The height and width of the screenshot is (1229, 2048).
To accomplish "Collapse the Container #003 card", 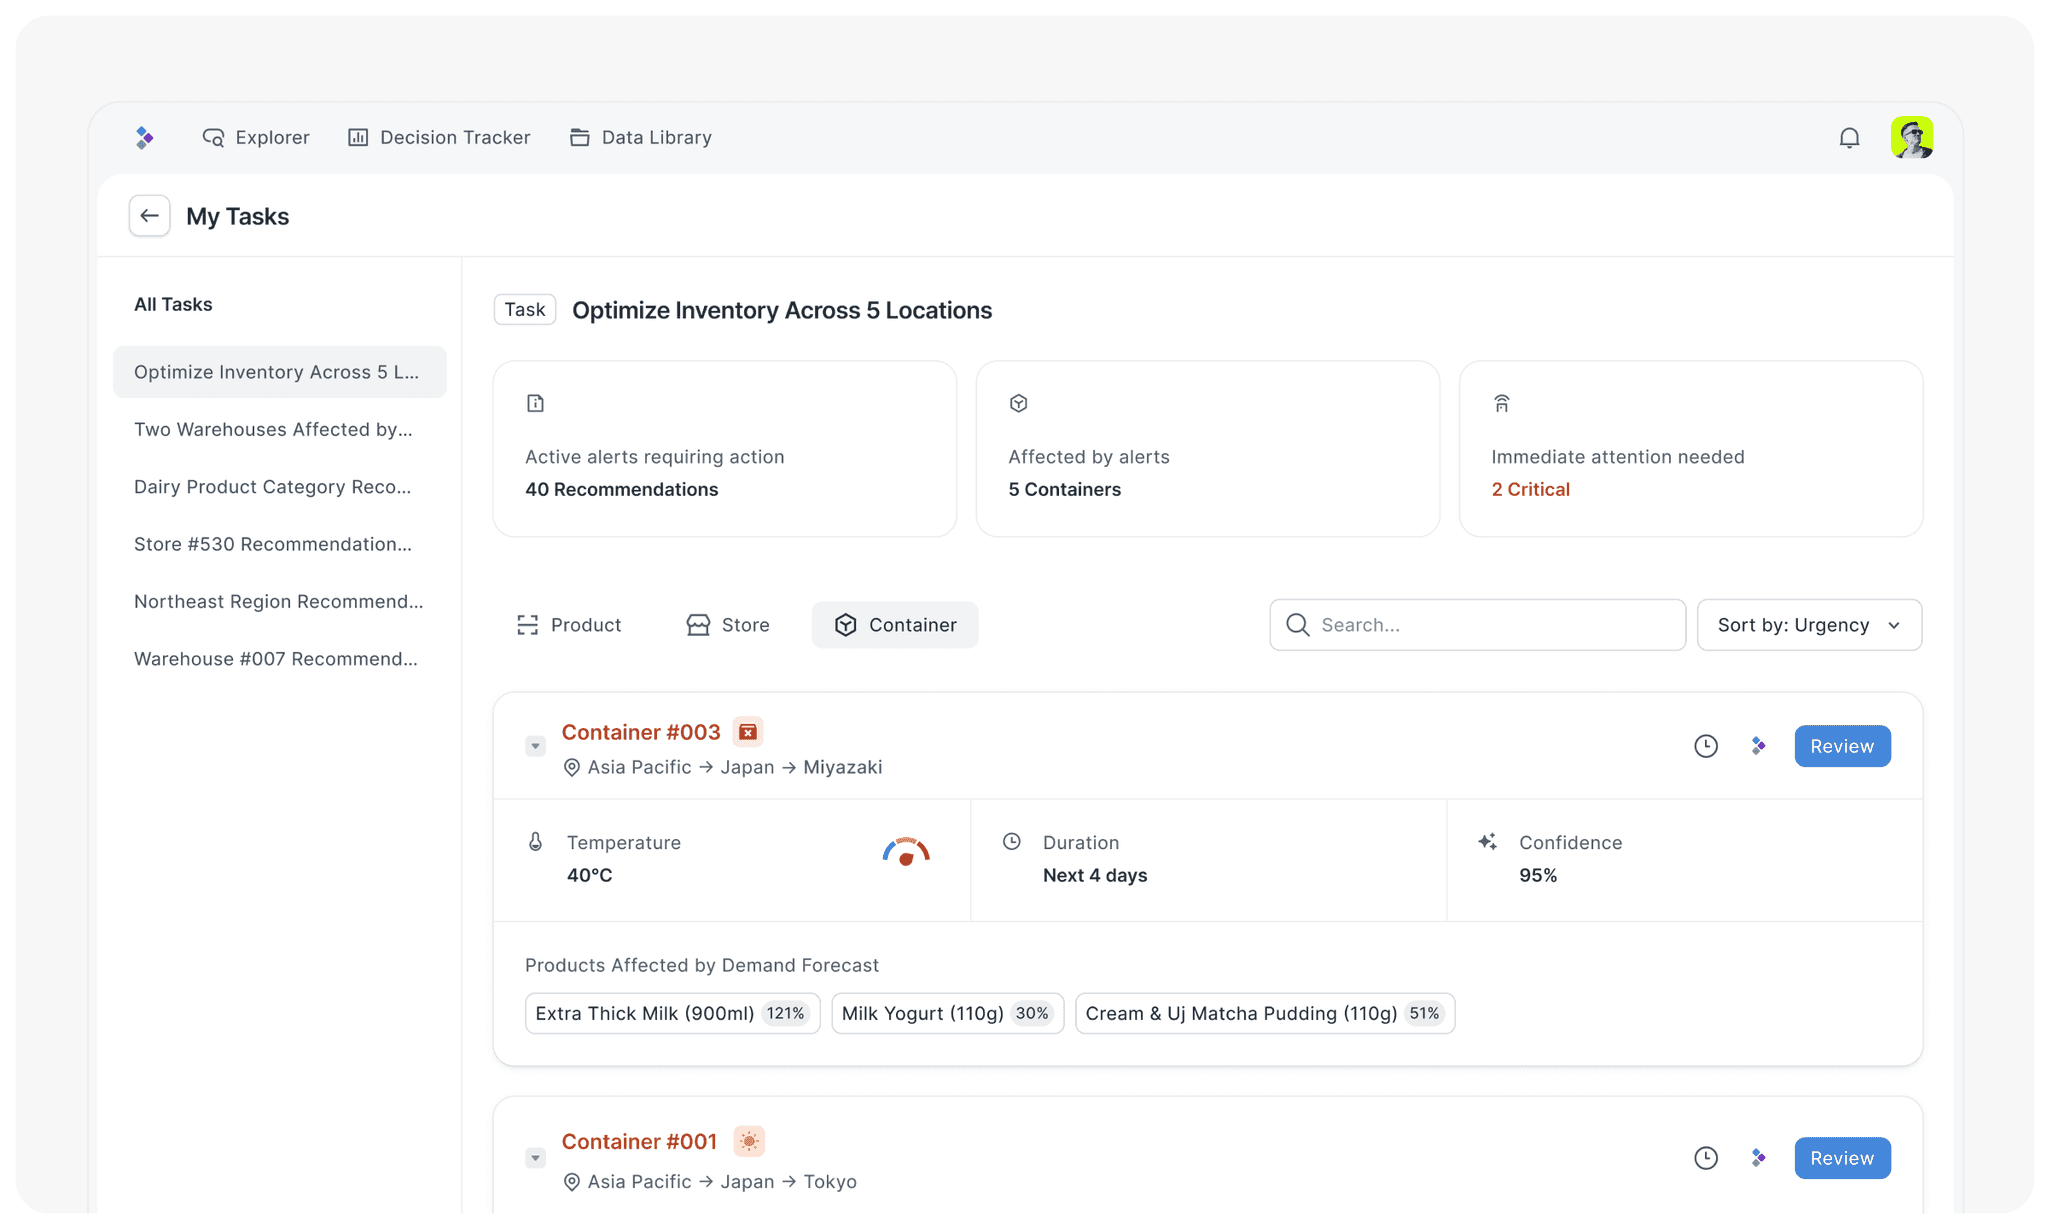I will pos(536,746).
